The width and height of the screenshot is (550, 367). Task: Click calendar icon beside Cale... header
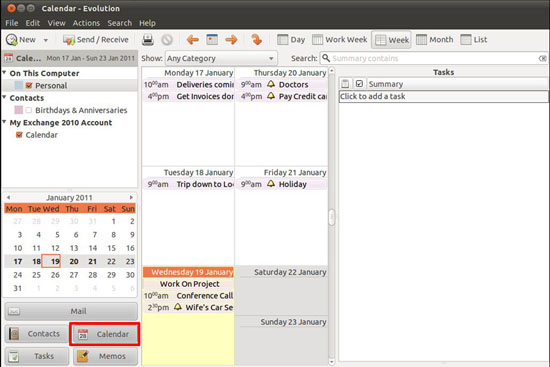9,58
